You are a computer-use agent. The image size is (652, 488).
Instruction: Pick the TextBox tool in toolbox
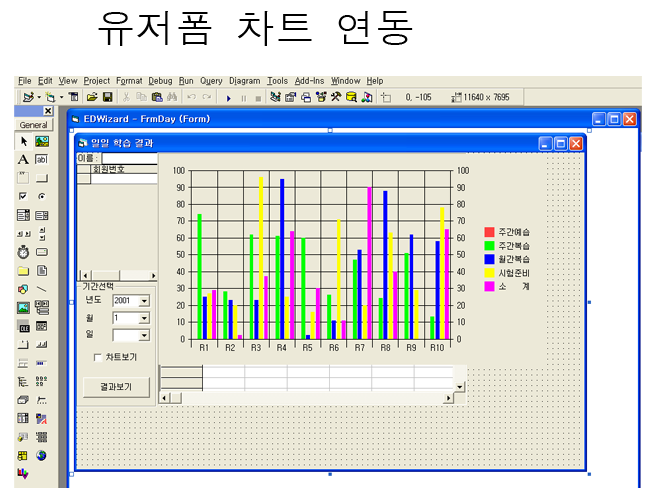[41, 159]
